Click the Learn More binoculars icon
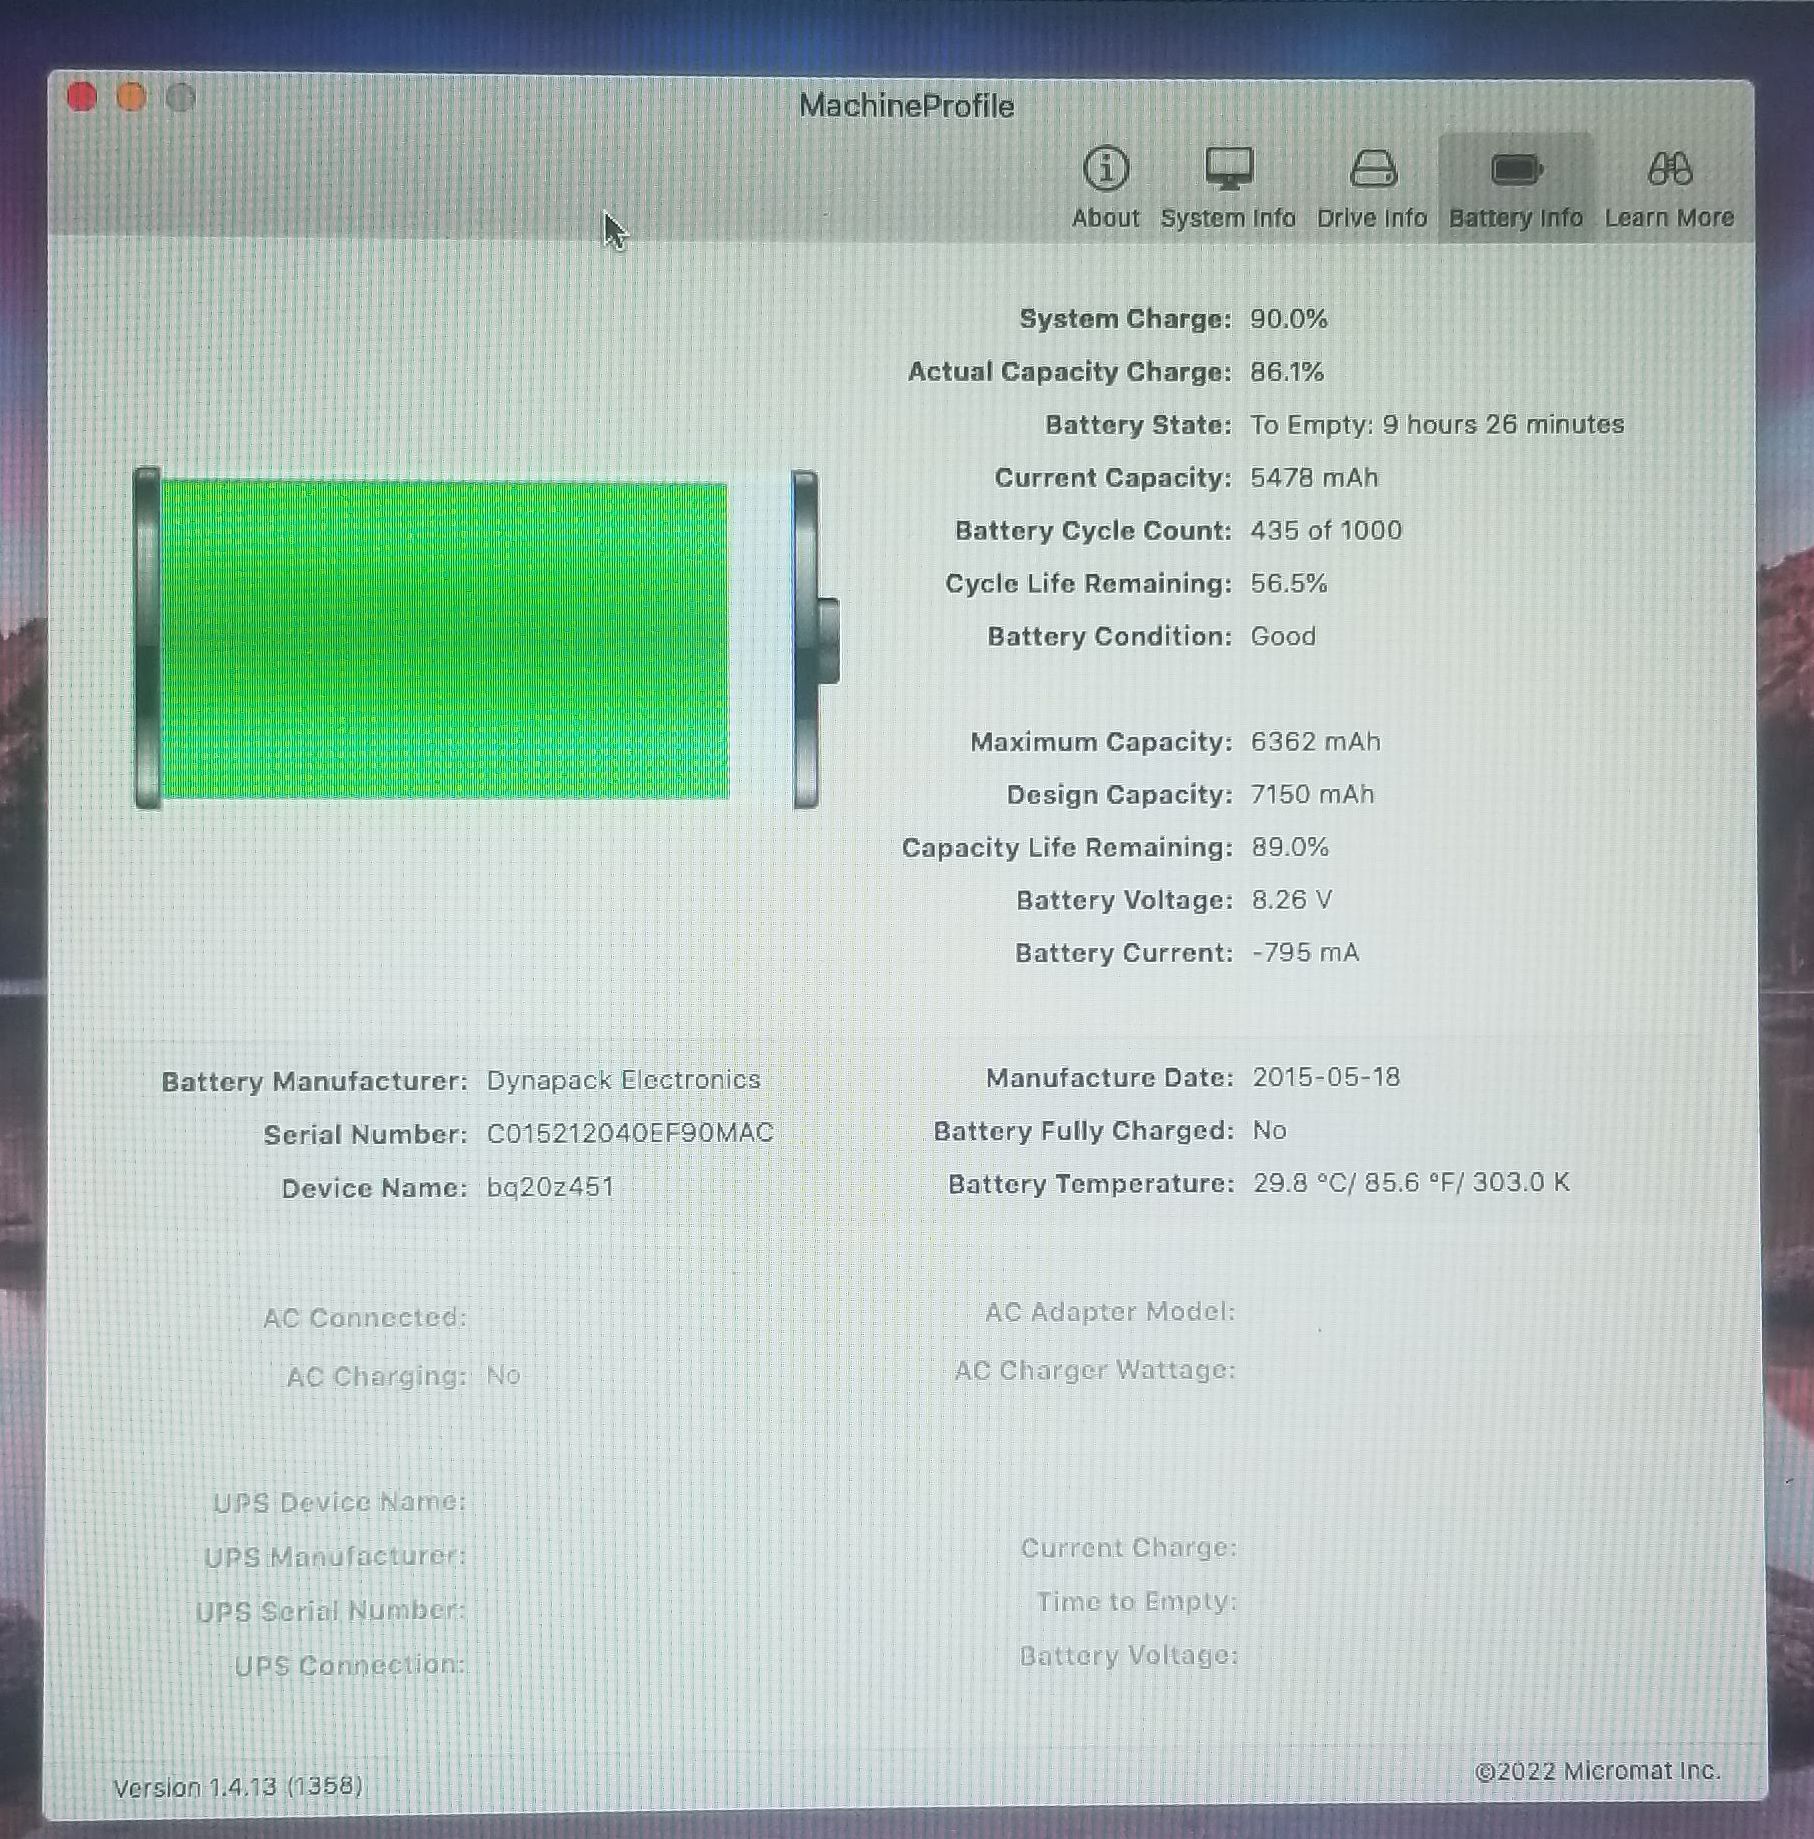 coord(1669,170)
